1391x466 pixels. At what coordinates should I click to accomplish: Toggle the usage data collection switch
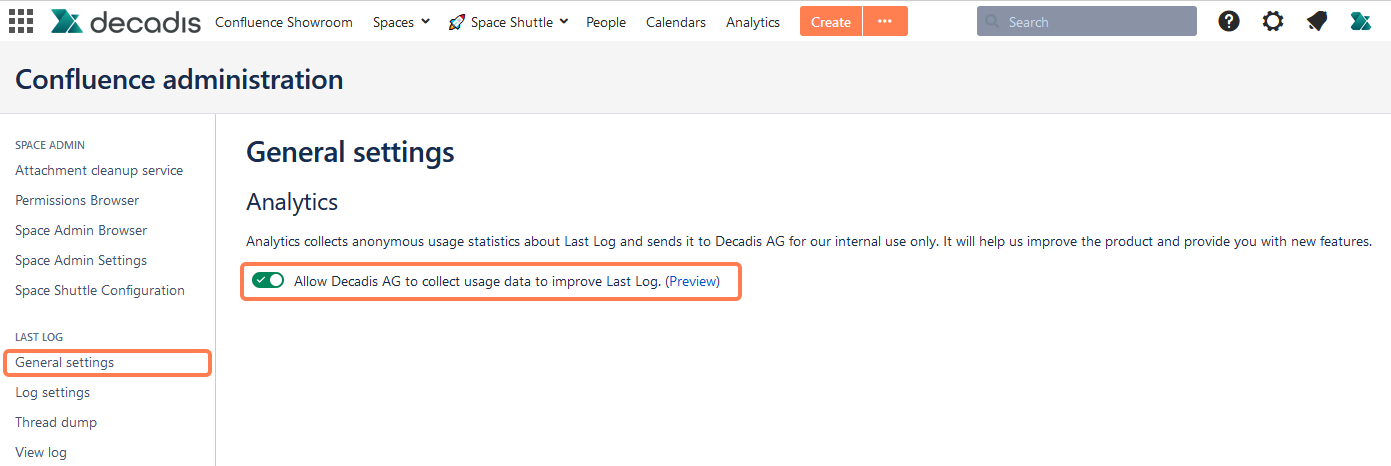[x=268, y=281]
